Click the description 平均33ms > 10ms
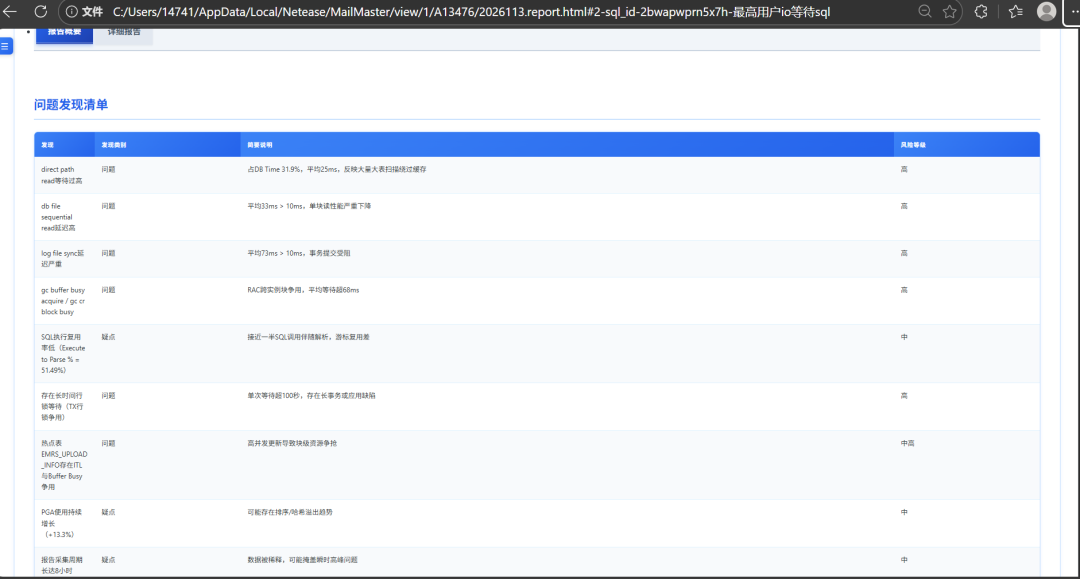Viewport: 1080px width, 579px height. click(309, 206)
